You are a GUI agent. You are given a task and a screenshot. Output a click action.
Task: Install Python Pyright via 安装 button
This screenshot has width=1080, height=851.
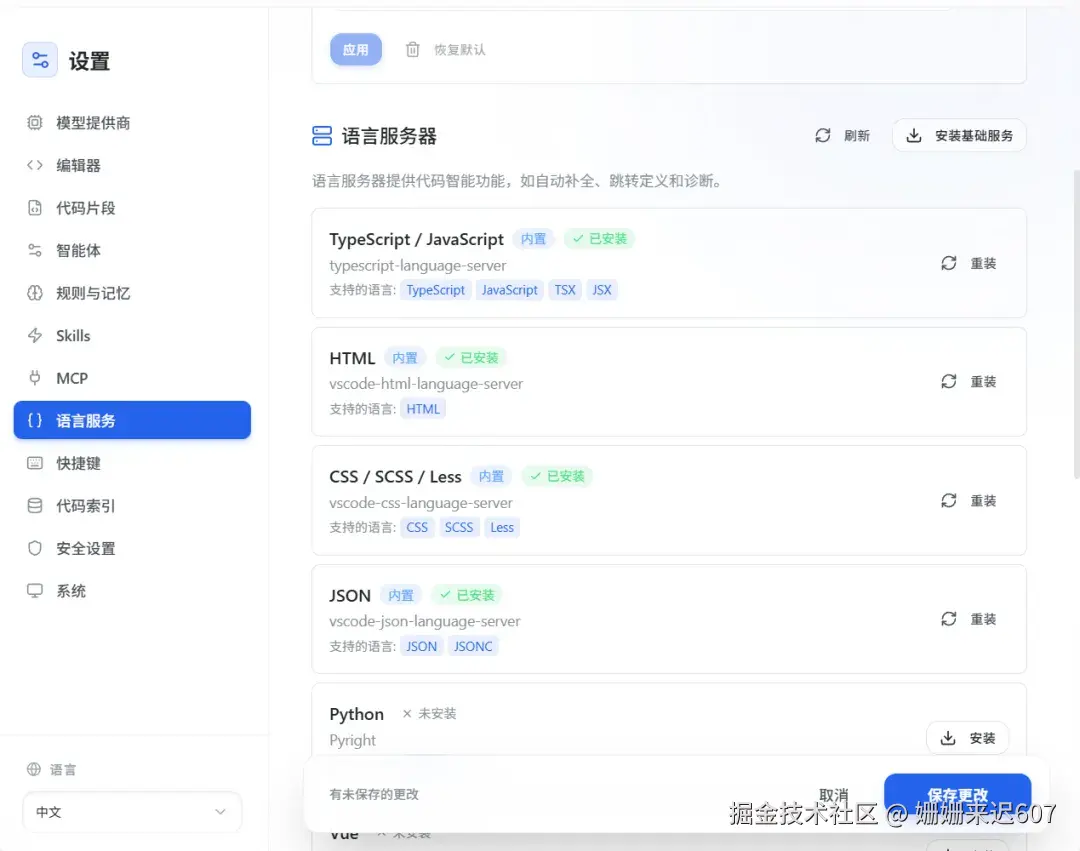tap(967, 737)
